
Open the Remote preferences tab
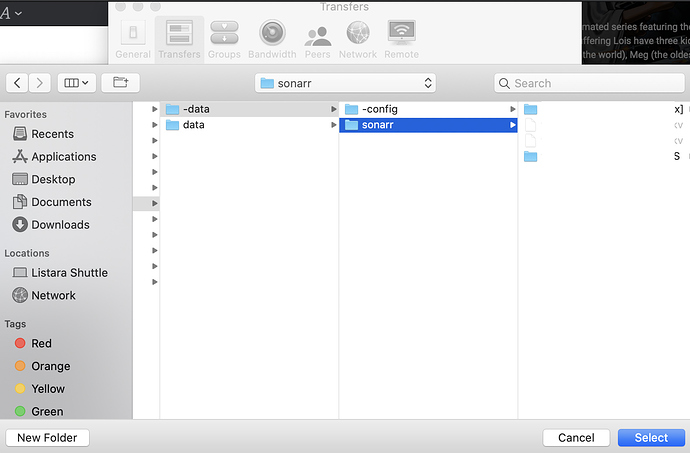pos(401,39)
